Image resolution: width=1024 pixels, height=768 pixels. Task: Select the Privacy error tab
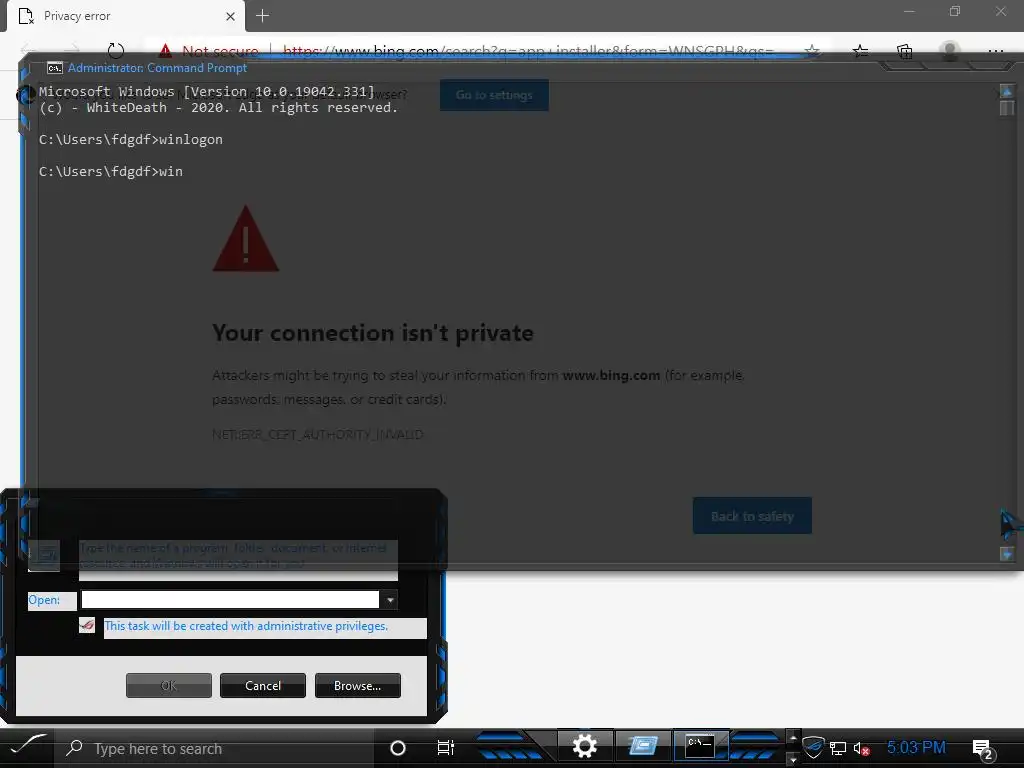coord(126,16)
